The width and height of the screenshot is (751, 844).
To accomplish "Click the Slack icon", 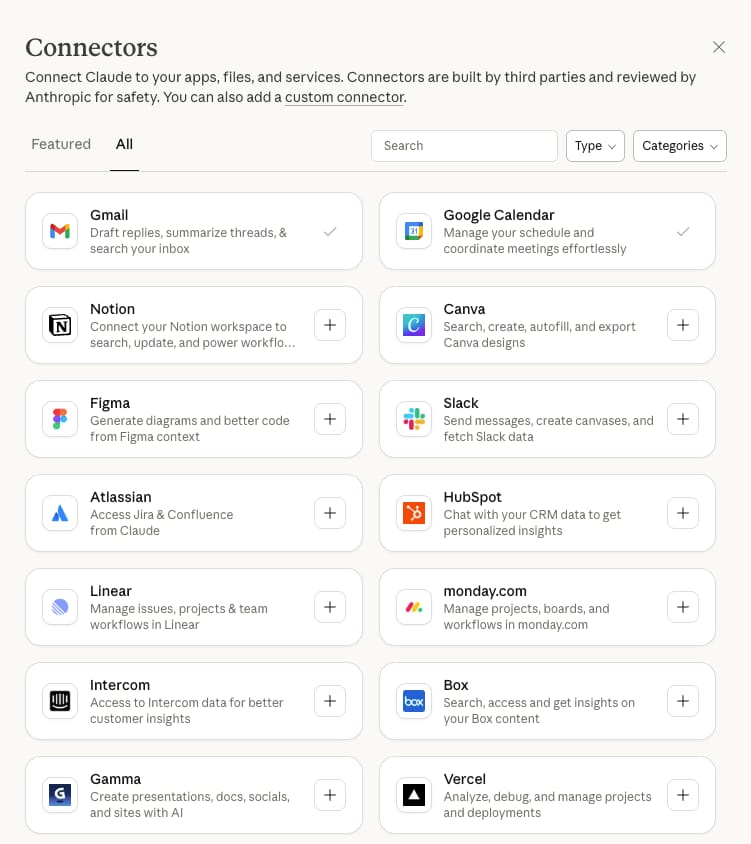I will coord(412,419).
